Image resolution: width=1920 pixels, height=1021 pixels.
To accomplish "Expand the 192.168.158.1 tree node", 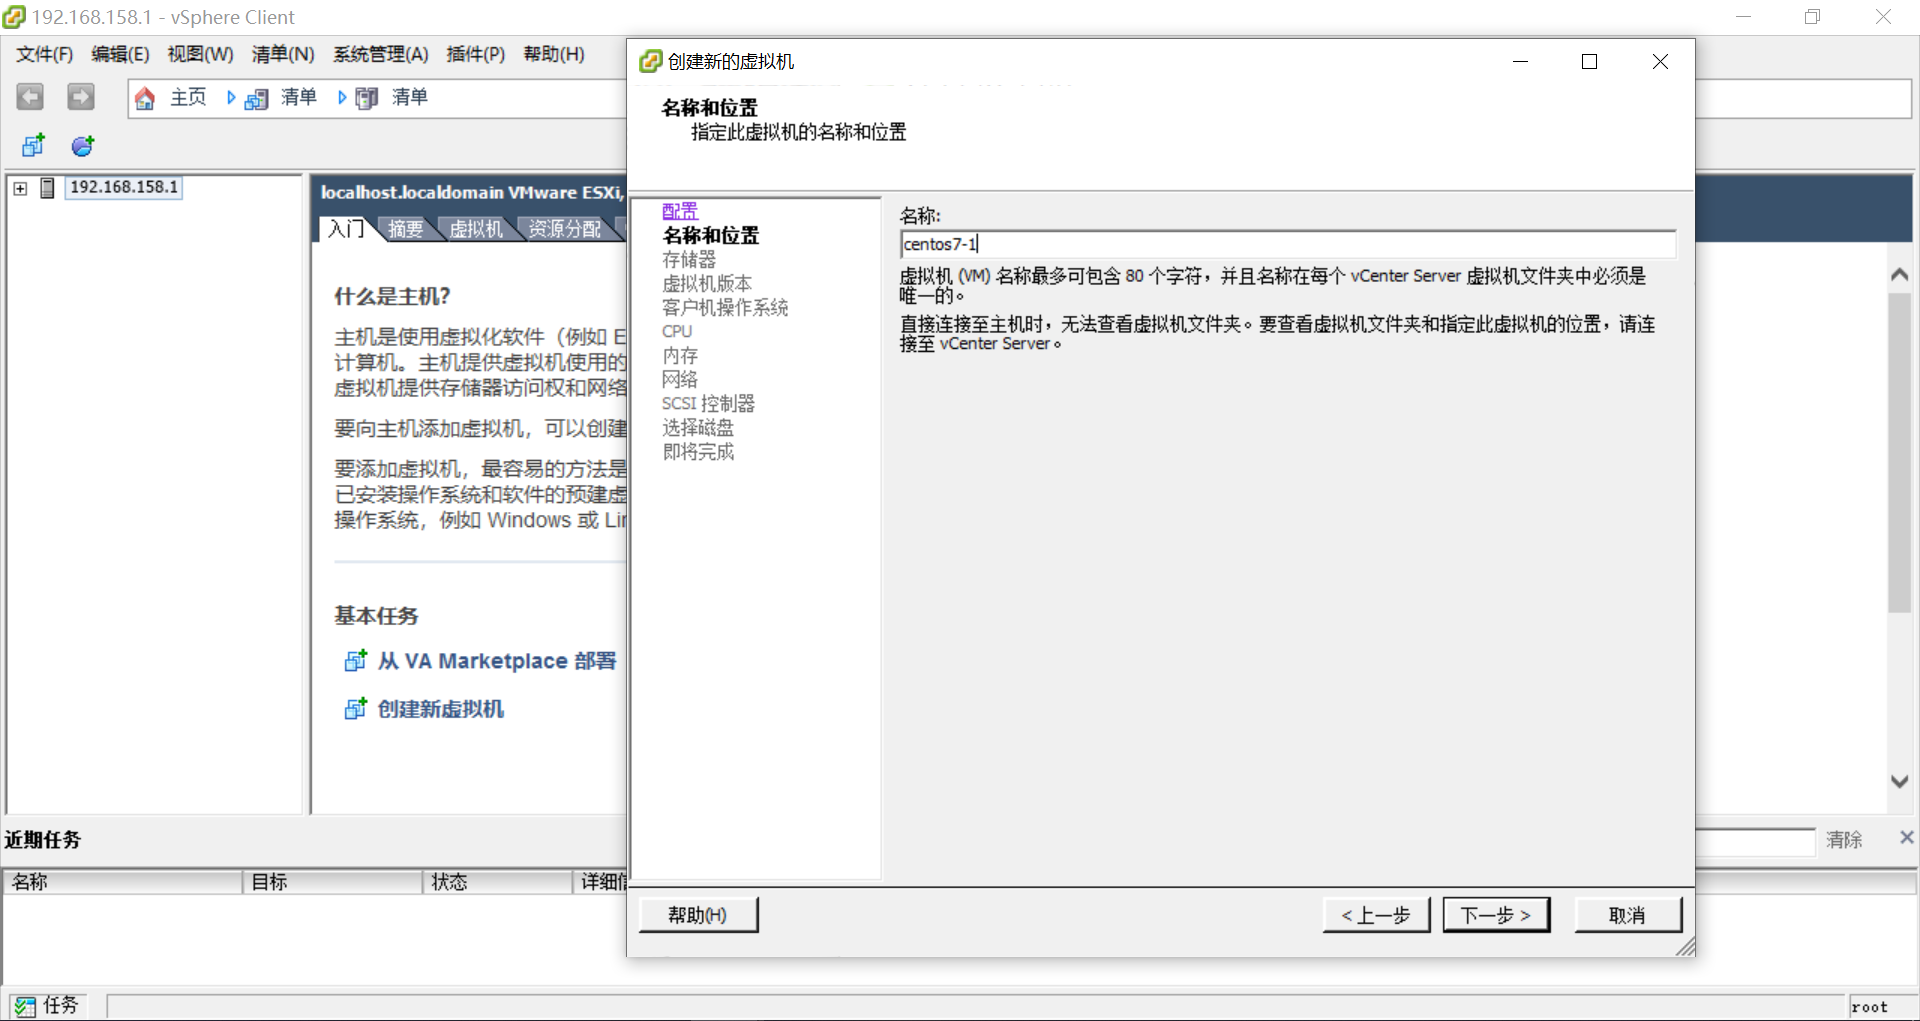I will pyautogui.click(x=20, y=188).
